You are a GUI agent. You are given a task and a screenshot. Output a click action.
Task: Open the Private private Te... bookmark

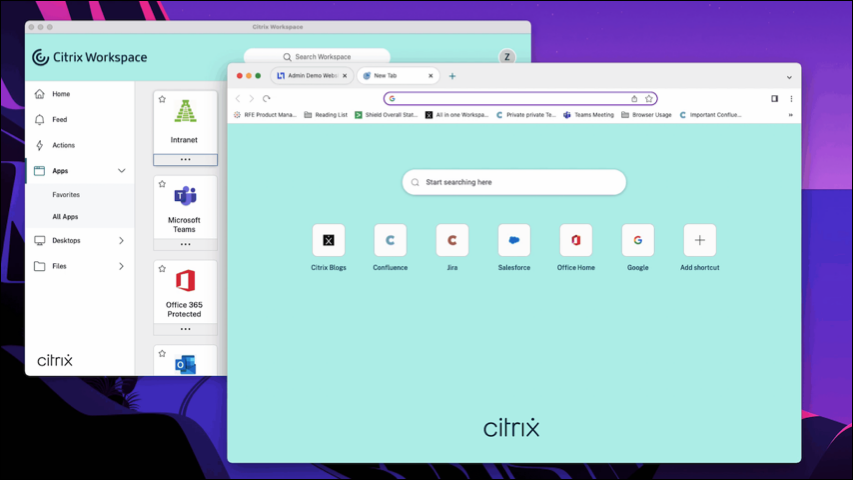tap(526, 115)
